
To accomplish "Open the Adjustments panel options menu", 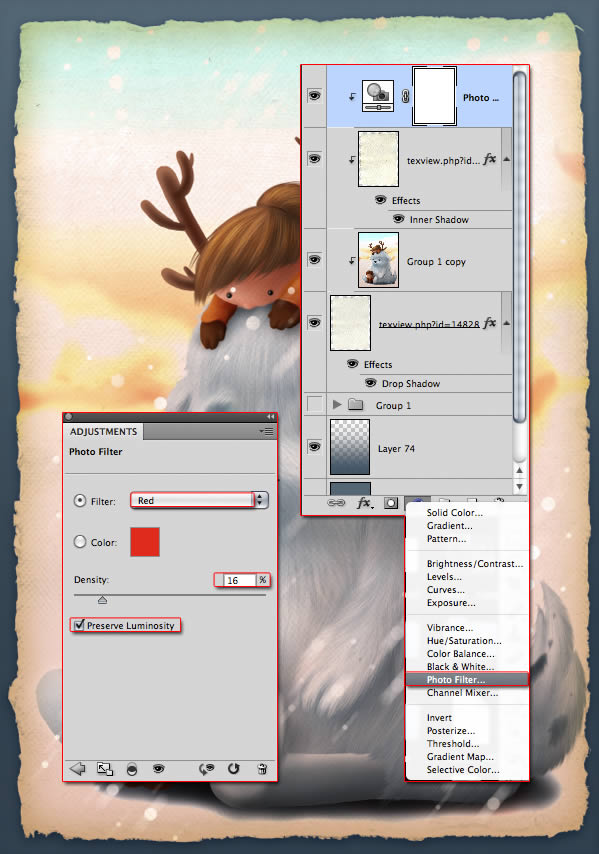I will pos(266,431).
